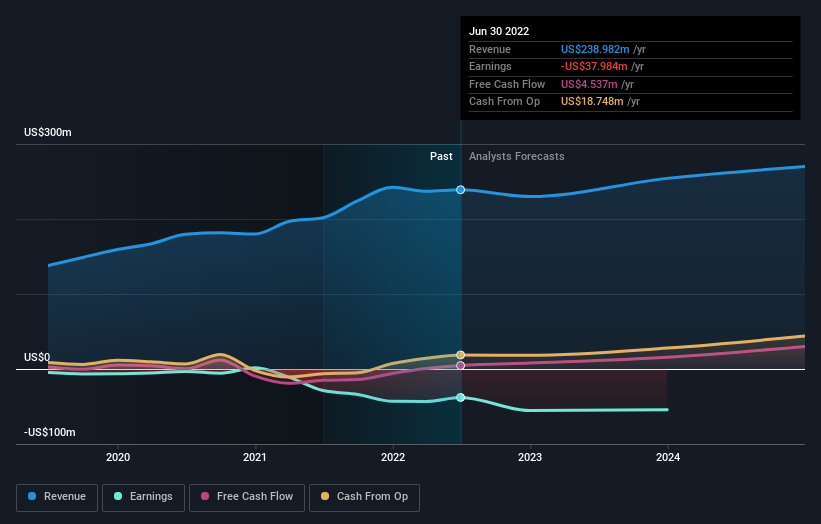Select the orange Cash From Op data point
Screen dimensions: 821x524
click(460, 355)
